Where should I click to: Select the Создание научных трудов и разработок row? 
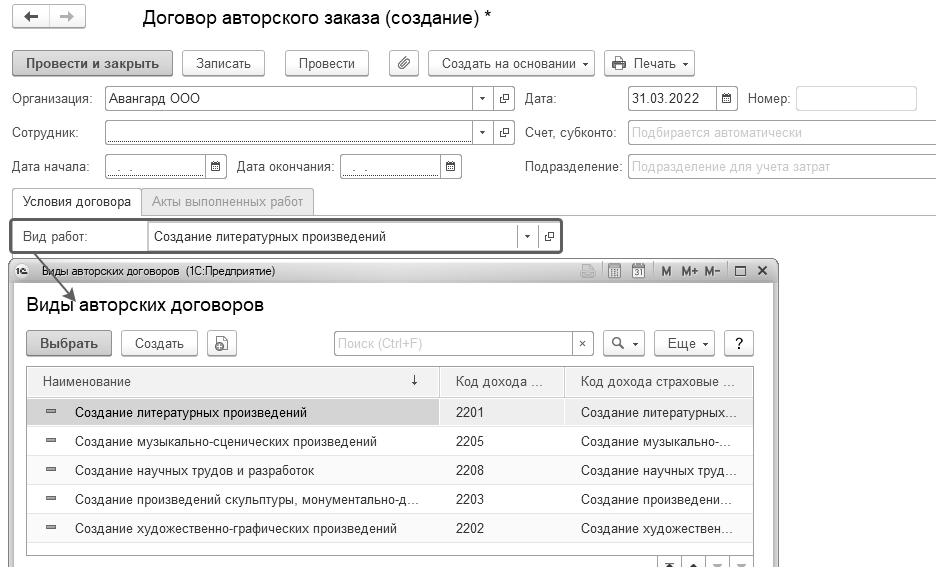pyautogui.click(x=195, y=470)
